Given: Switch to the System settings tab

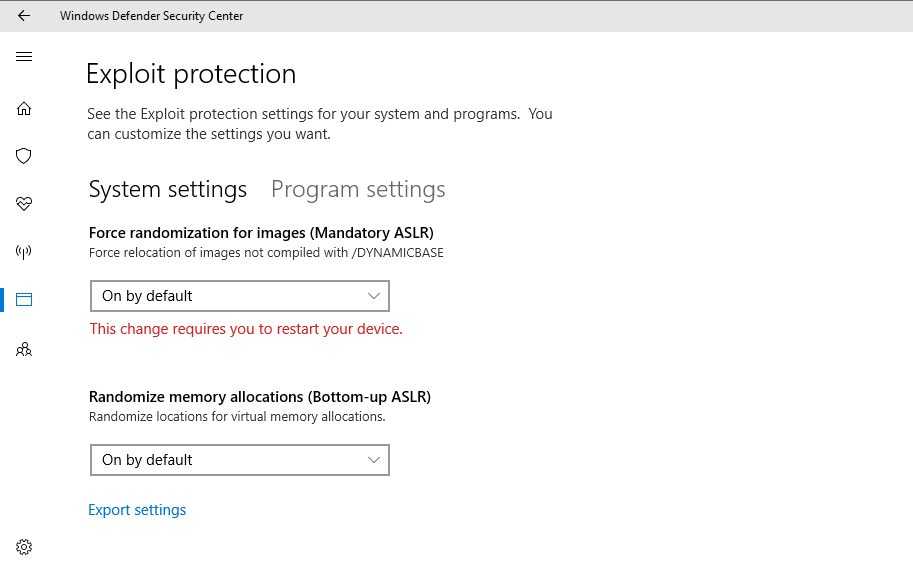Looking at the screenshot, I should [168, 190].
